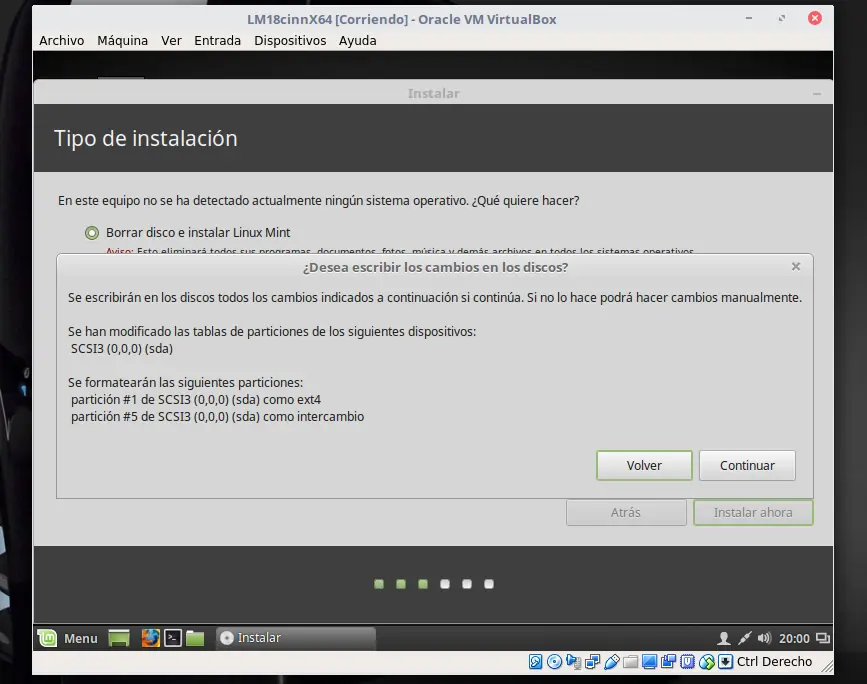Click the audio devices status icon

(x=573, y=661)
